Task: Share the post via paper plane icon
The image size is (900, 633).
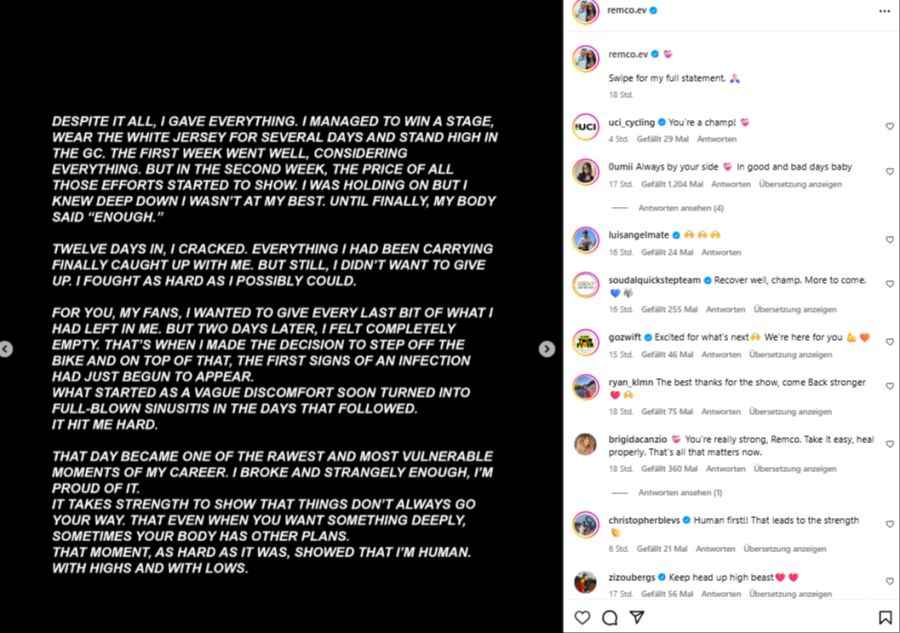Action: point(637,617)
